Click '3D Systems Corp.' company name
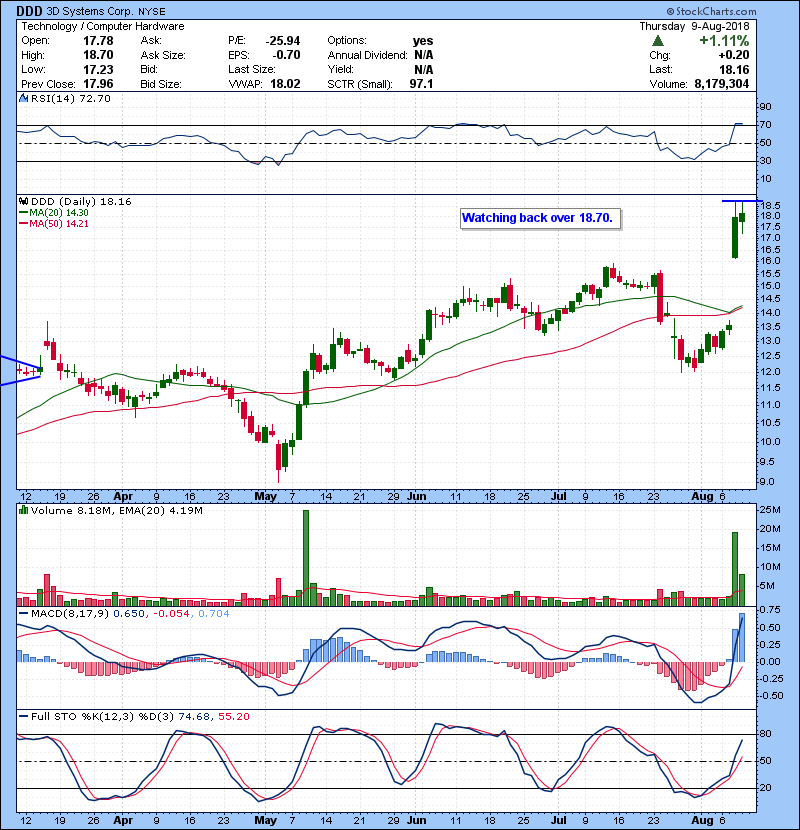This screenshot has width=800, height=830. click(x=91, y=12)
